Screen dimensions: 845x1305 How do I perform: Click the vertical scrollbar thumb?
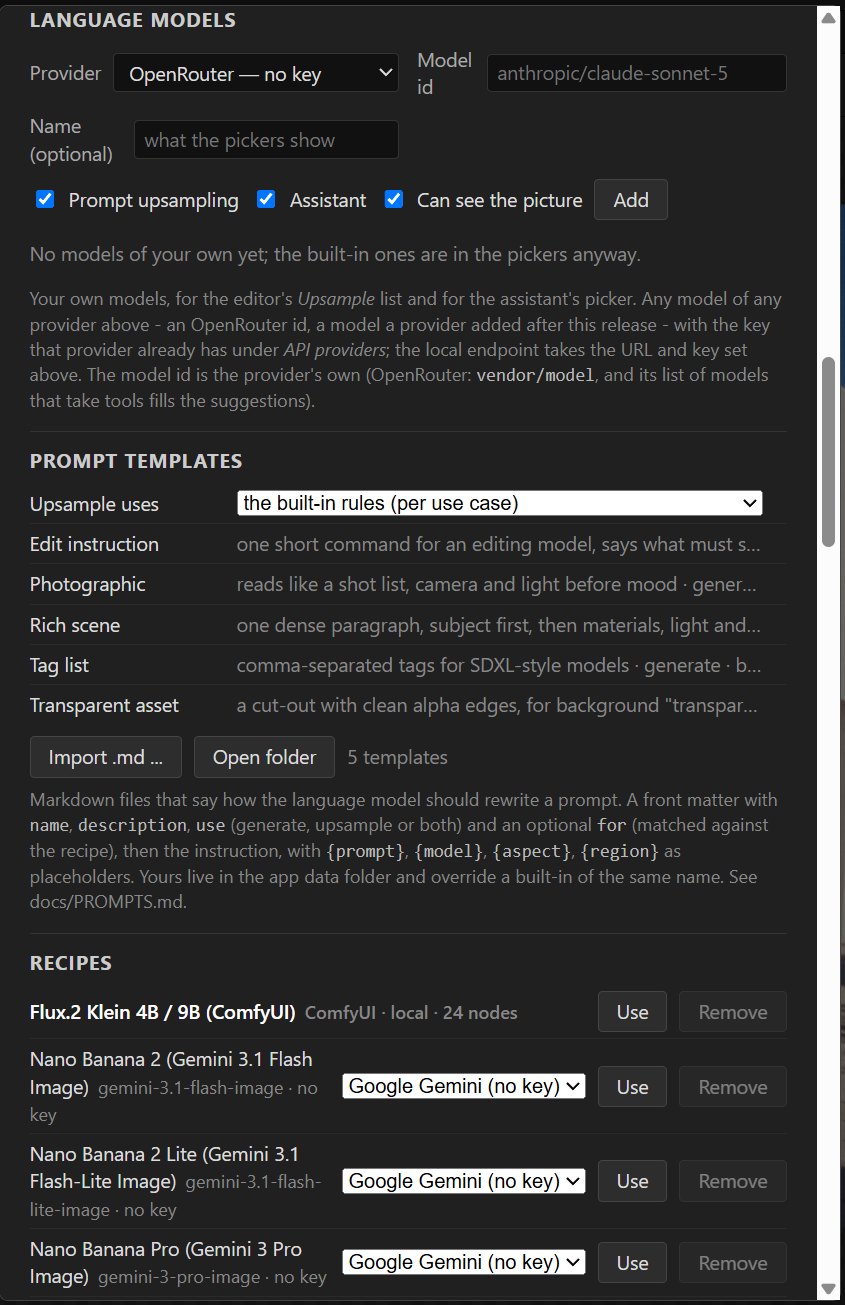pos(828,452)
